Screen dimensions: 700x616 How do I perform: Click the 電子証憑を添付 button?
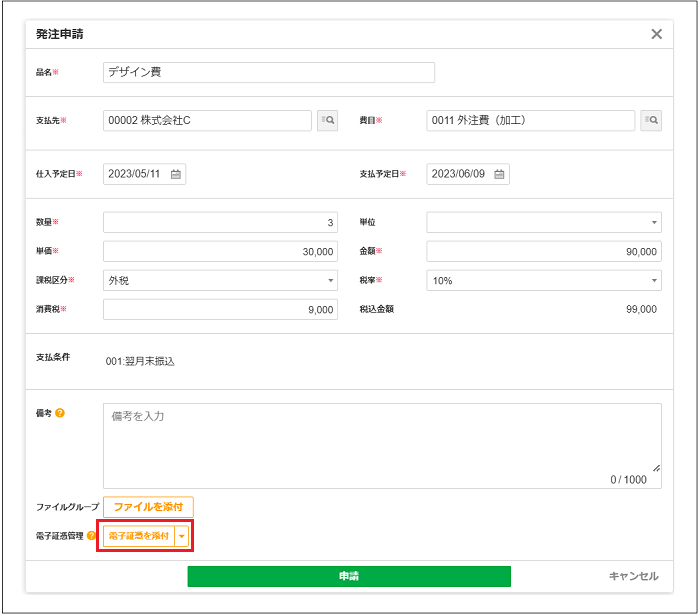coord(139,537)
